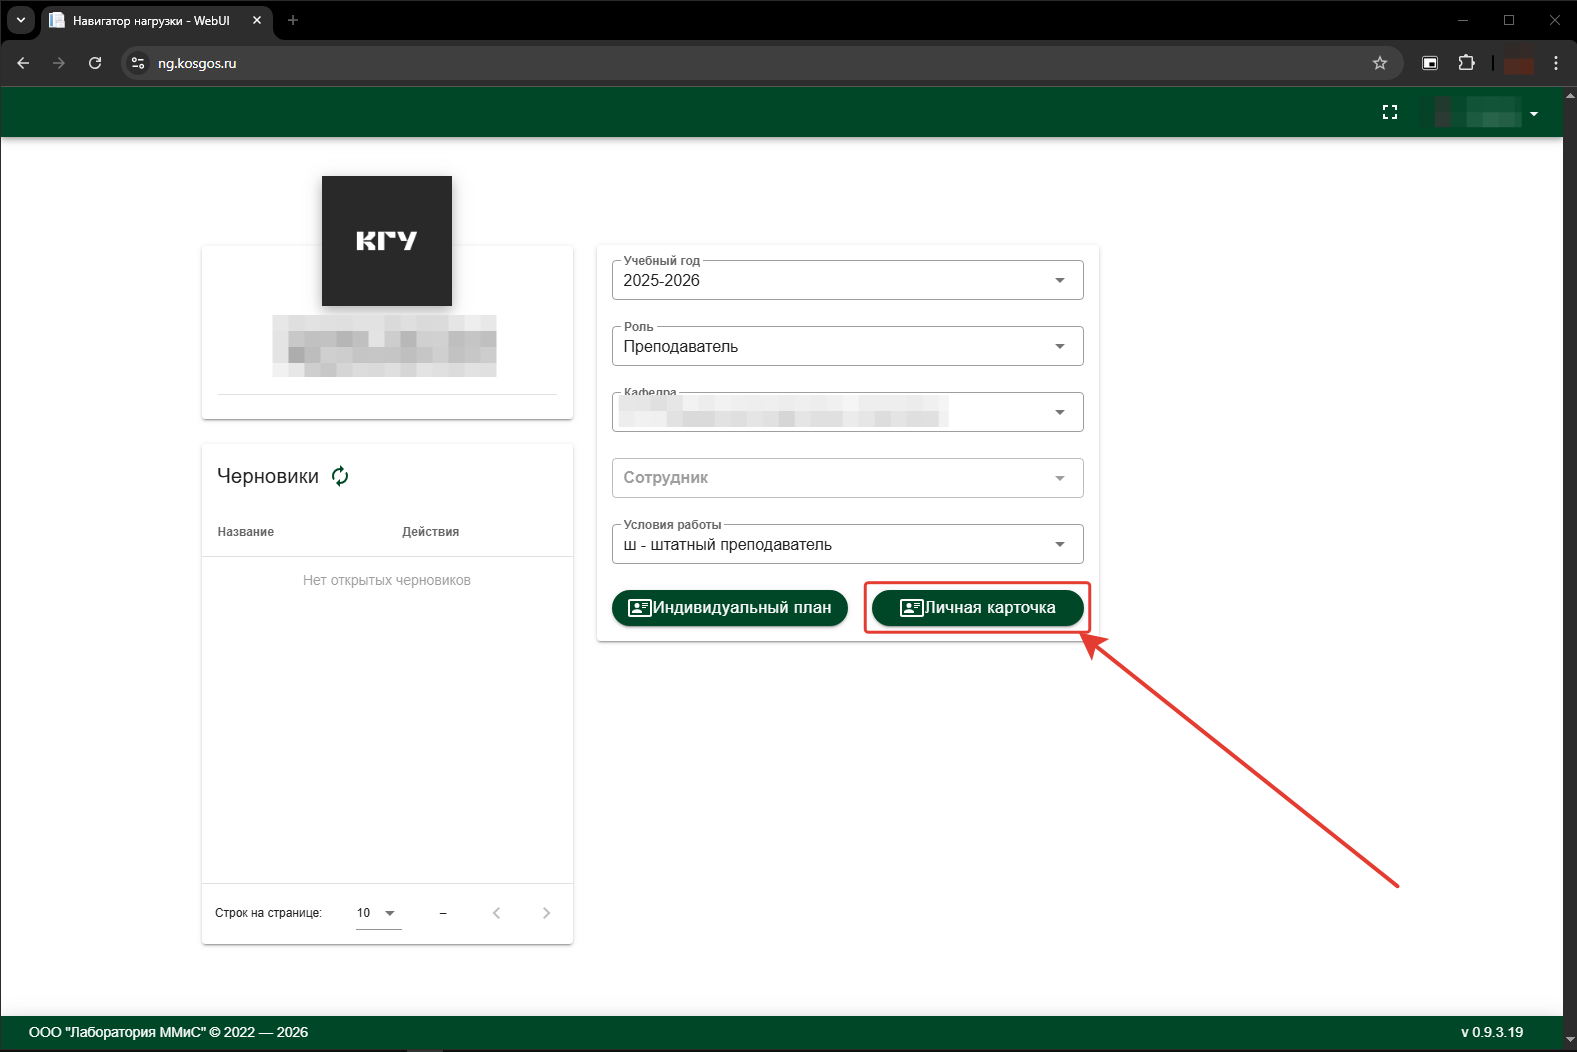This screenshot has height=1052, width=1577.
Task: Open the side panel icon in toolbar
Action: click(1430, 63)
